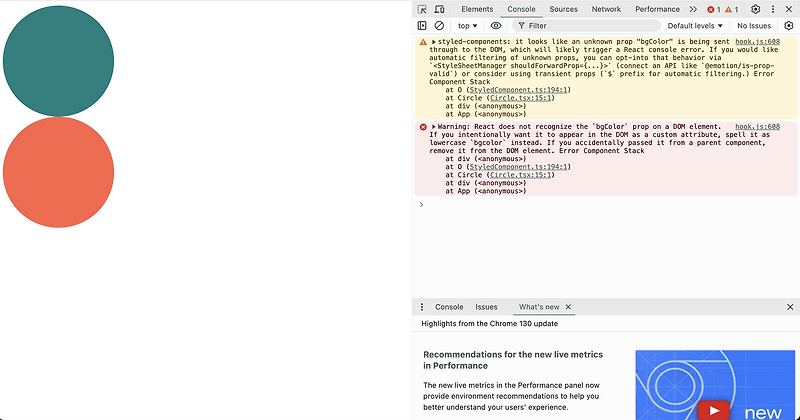This screenshot has width=800, height=420.
Task: Play the What's new video
Action: click(714, 411)
